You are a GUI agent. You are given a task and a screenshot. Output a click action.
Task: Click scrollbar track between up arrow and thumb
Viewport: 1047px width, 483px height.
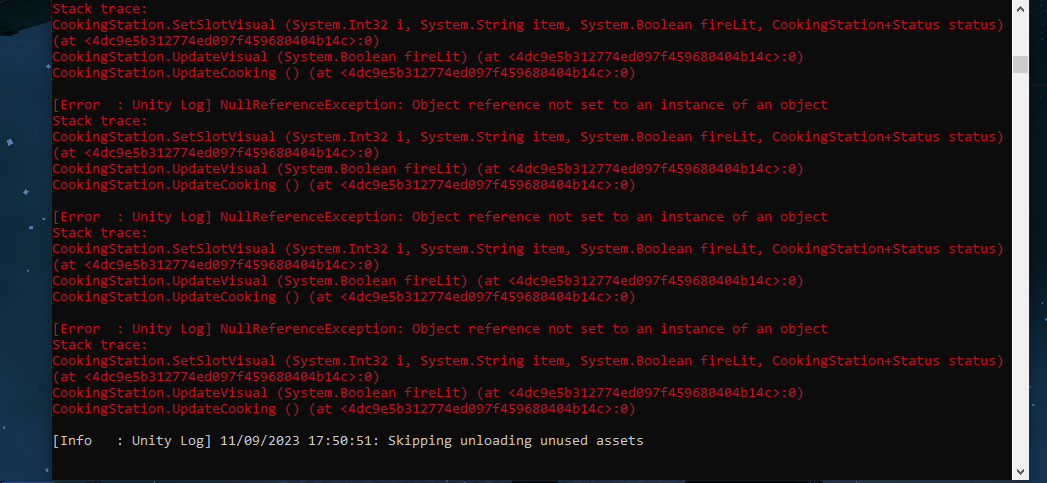[1020, 36]
